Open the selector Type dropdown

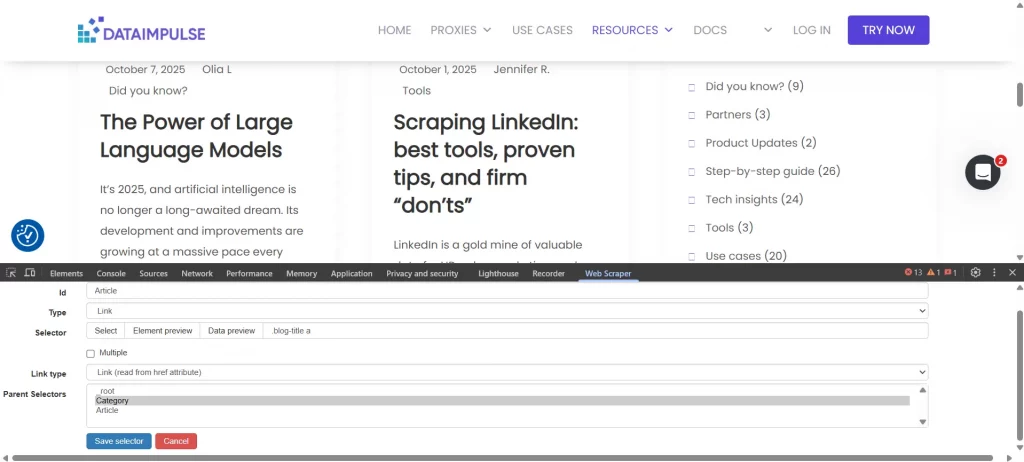click(507, 312)
